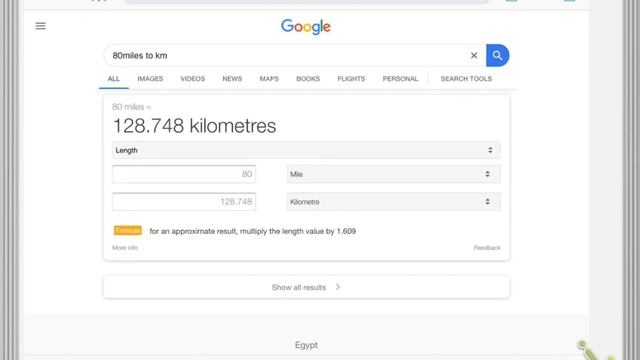Image resolution: width=640 pixels, height=360 pixels.
Task: Click the formula text 'multiply the length value by 1.609'
Action: click(298, 231)
